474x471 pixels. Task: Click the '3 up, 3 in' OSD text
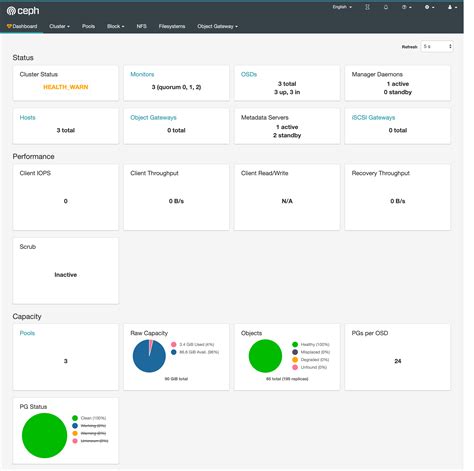(287, 92)
